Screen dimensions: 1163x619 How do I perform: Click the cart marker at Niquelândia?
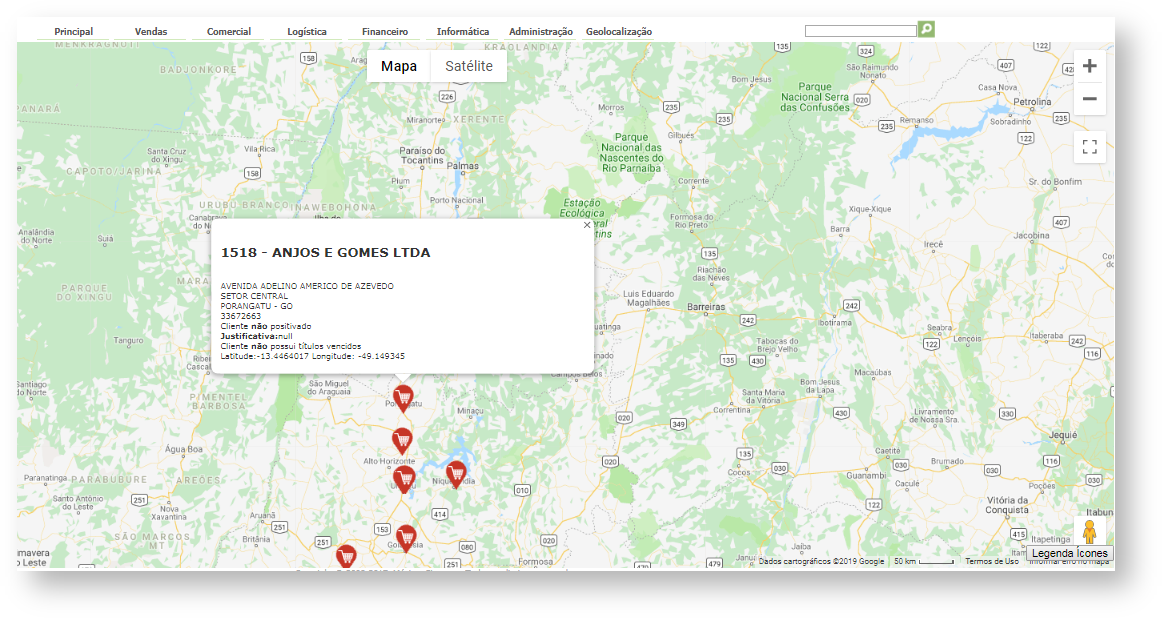click(456, 473)
